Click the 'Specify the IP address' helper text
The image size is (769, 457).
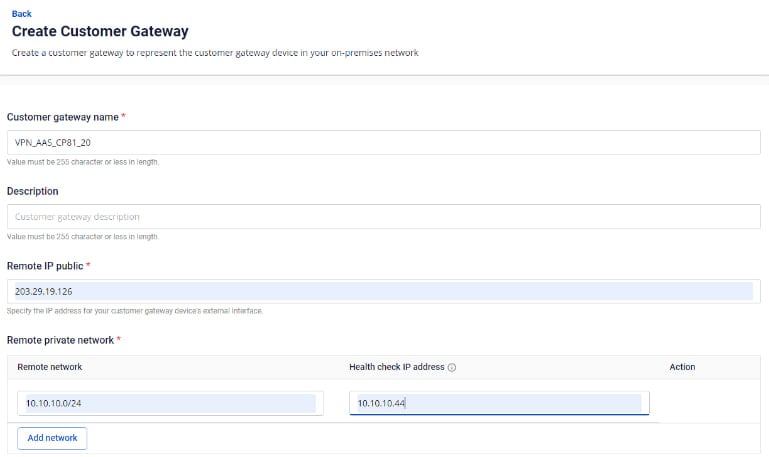tap(135, 311)
